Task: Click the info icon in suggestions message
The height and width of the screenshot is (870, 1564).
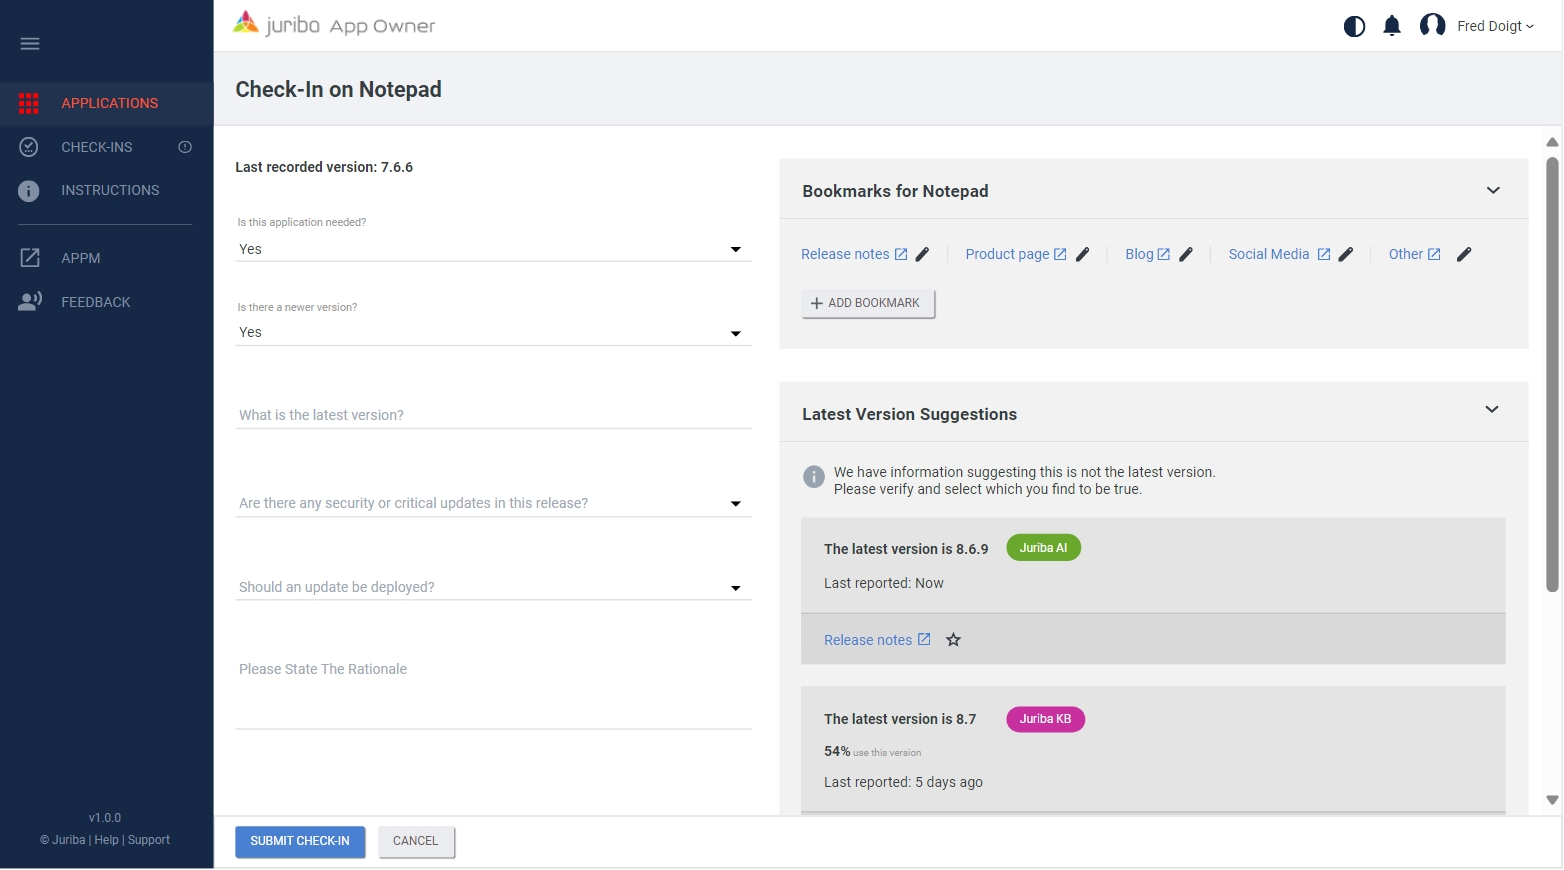Action: [x=814, y=477]
